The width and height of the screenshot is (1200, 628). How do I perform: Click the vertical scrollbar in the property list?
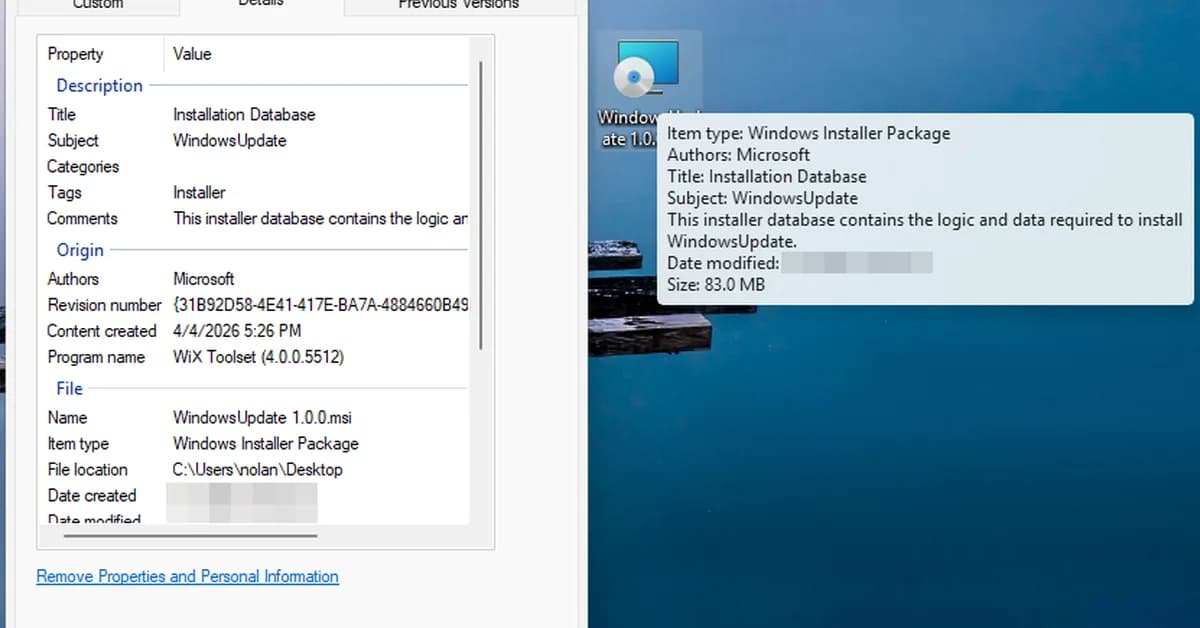[x=481, y=205]
